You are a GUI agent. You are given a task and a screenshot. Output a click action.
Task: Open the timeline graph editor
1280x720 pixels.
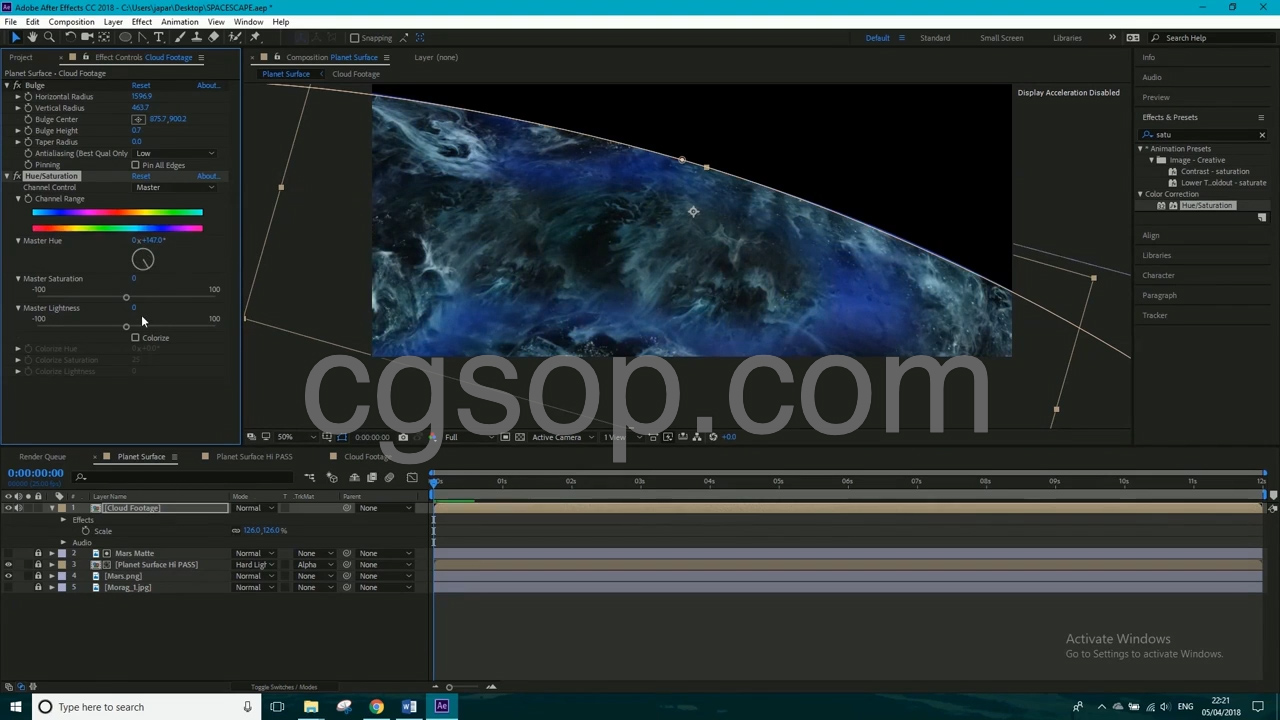[x=412, y=478]
